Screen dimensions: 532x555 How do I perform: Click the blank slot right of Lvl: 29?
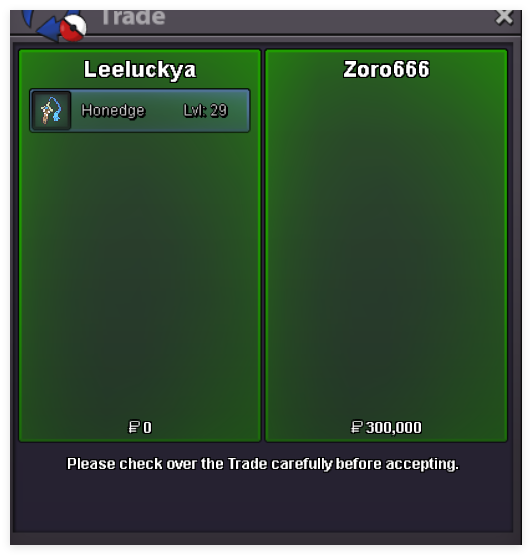[238, 110]
